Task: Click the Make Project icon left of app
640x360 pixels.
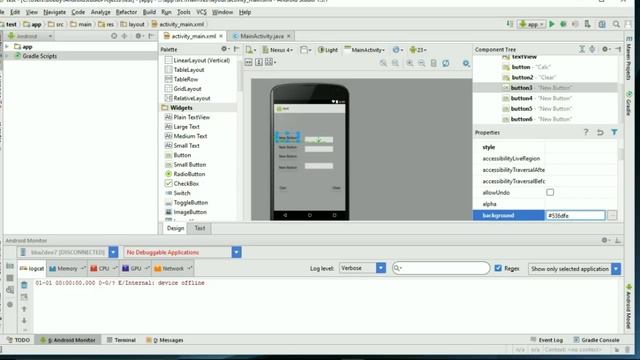Action: [510, 24]
